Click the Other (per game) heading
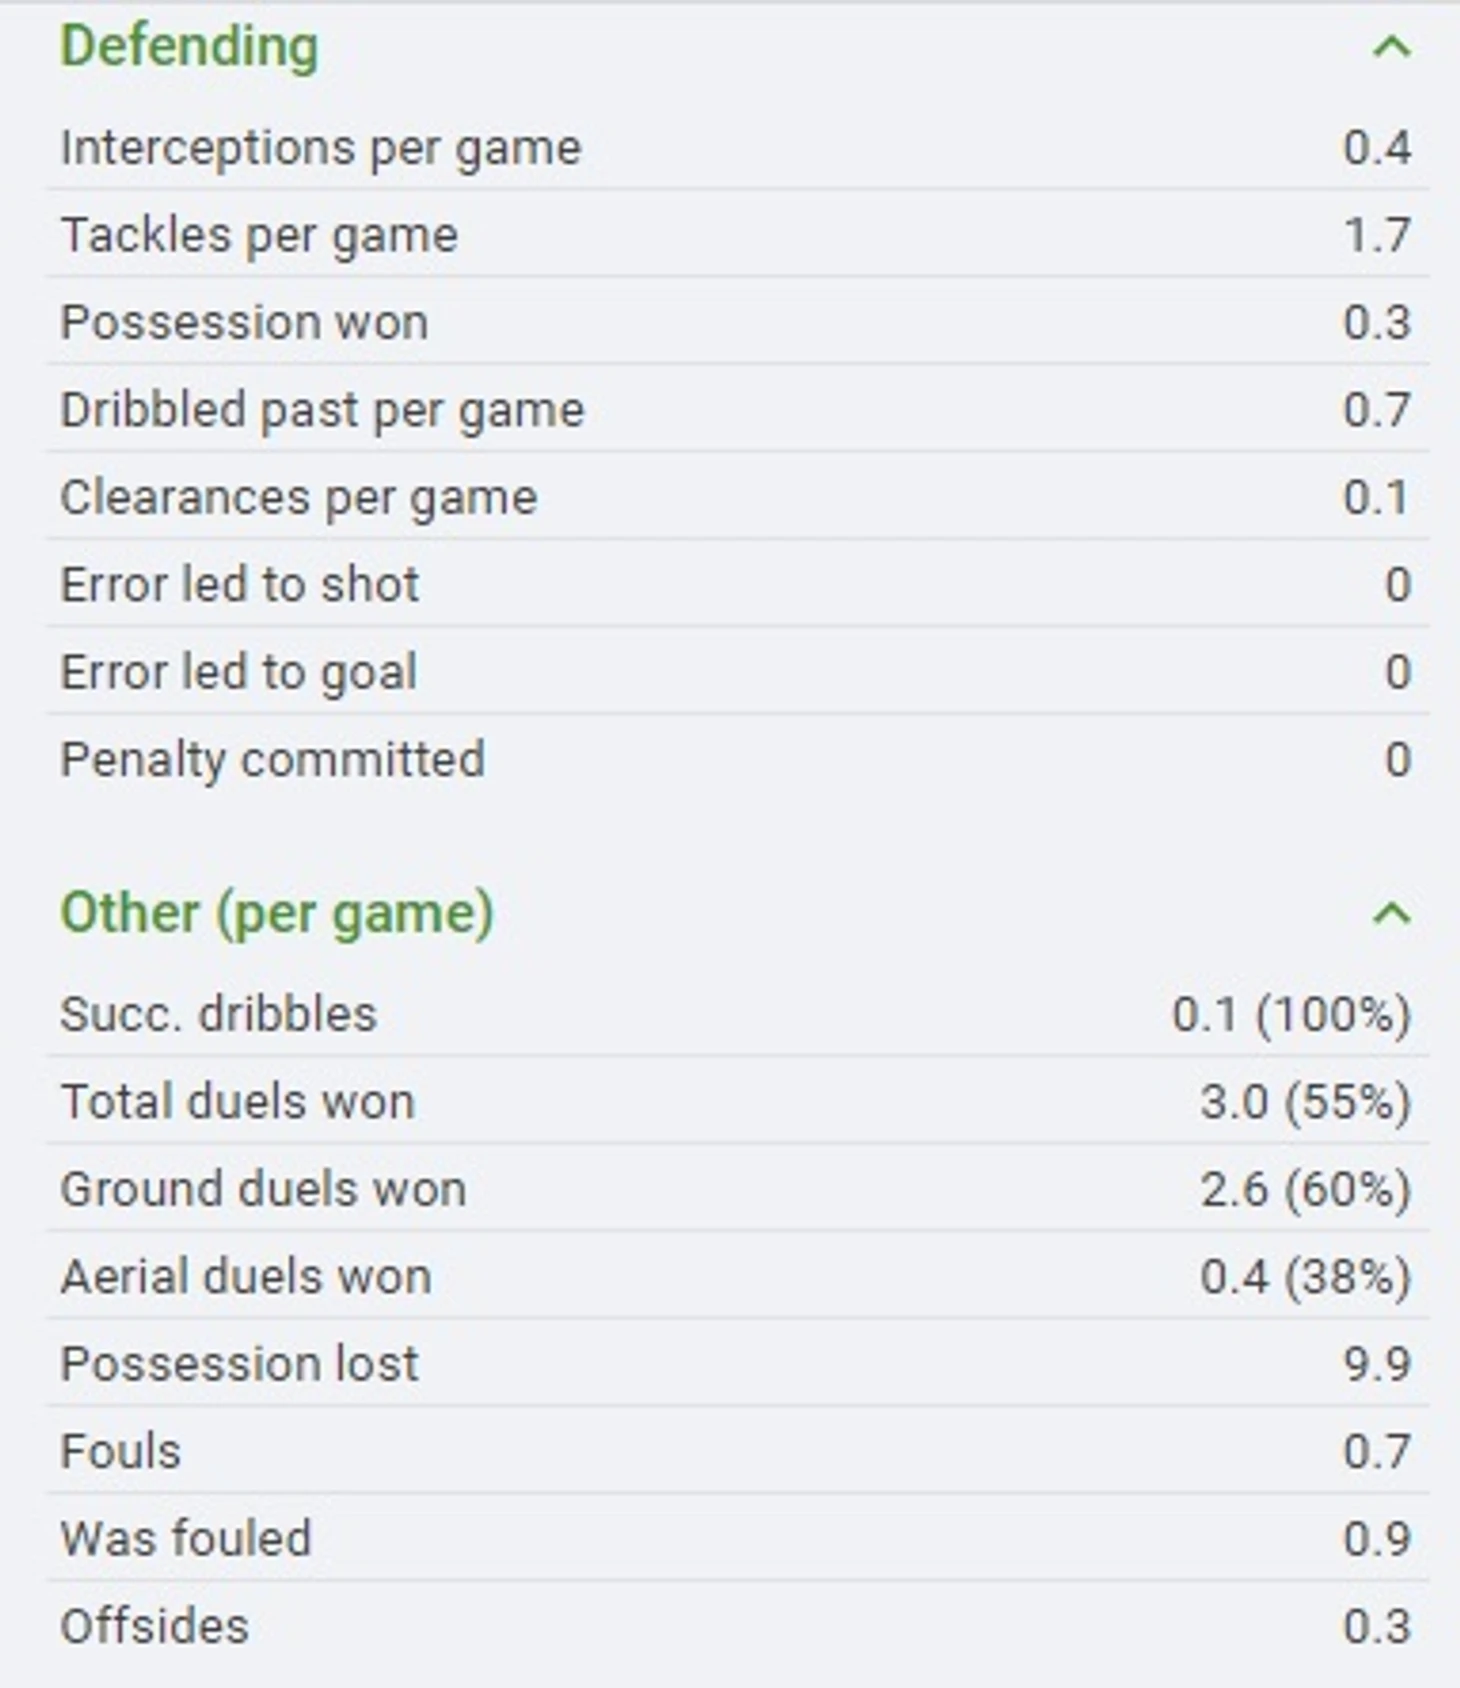Screen dimensions: 1460x1688 [x=277, y=913]
